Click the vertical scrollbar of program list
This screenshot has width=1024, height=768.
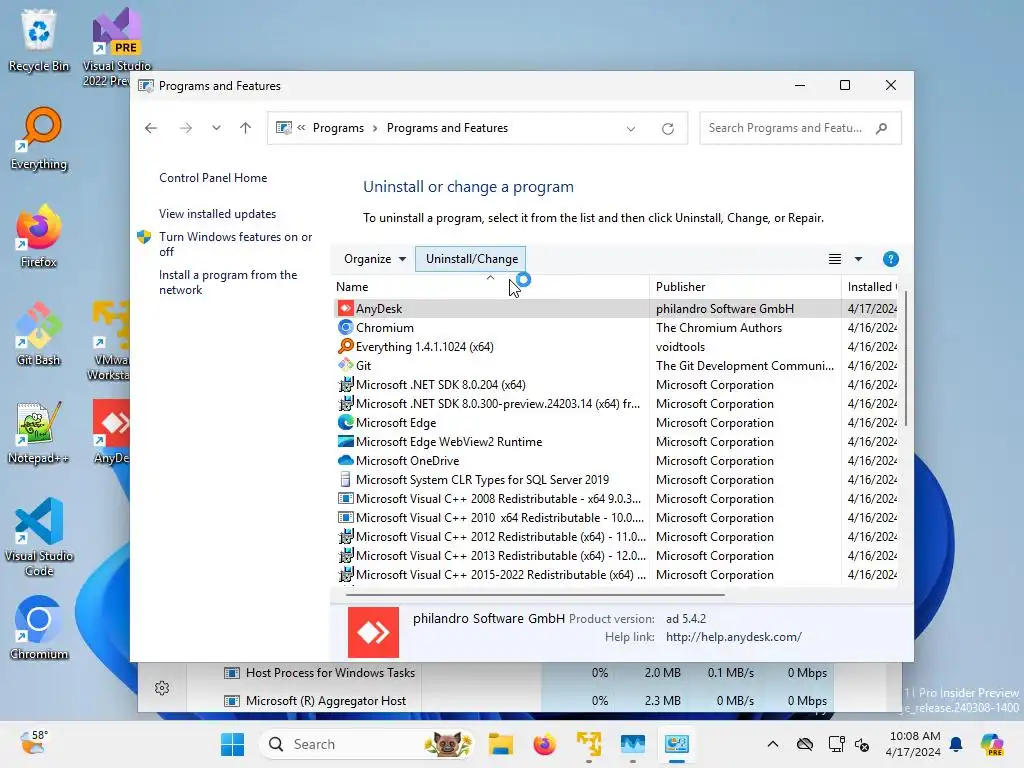coord(905,359)
